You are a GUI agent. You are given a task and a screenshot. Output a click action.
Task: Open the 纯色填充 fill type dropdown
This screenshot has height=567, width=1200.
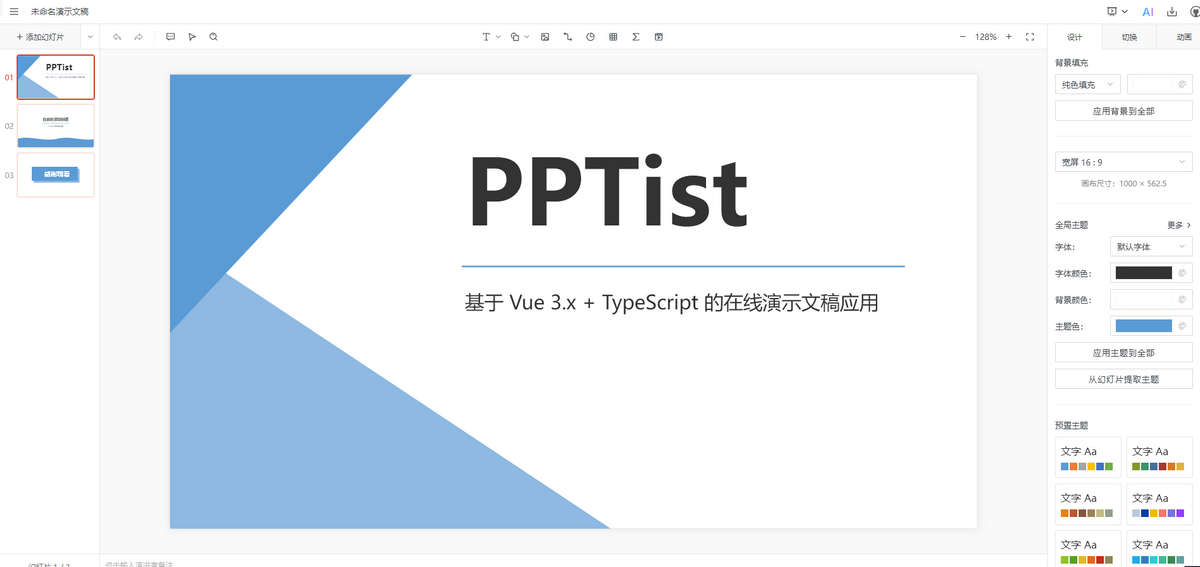[x=1088, y=85]
